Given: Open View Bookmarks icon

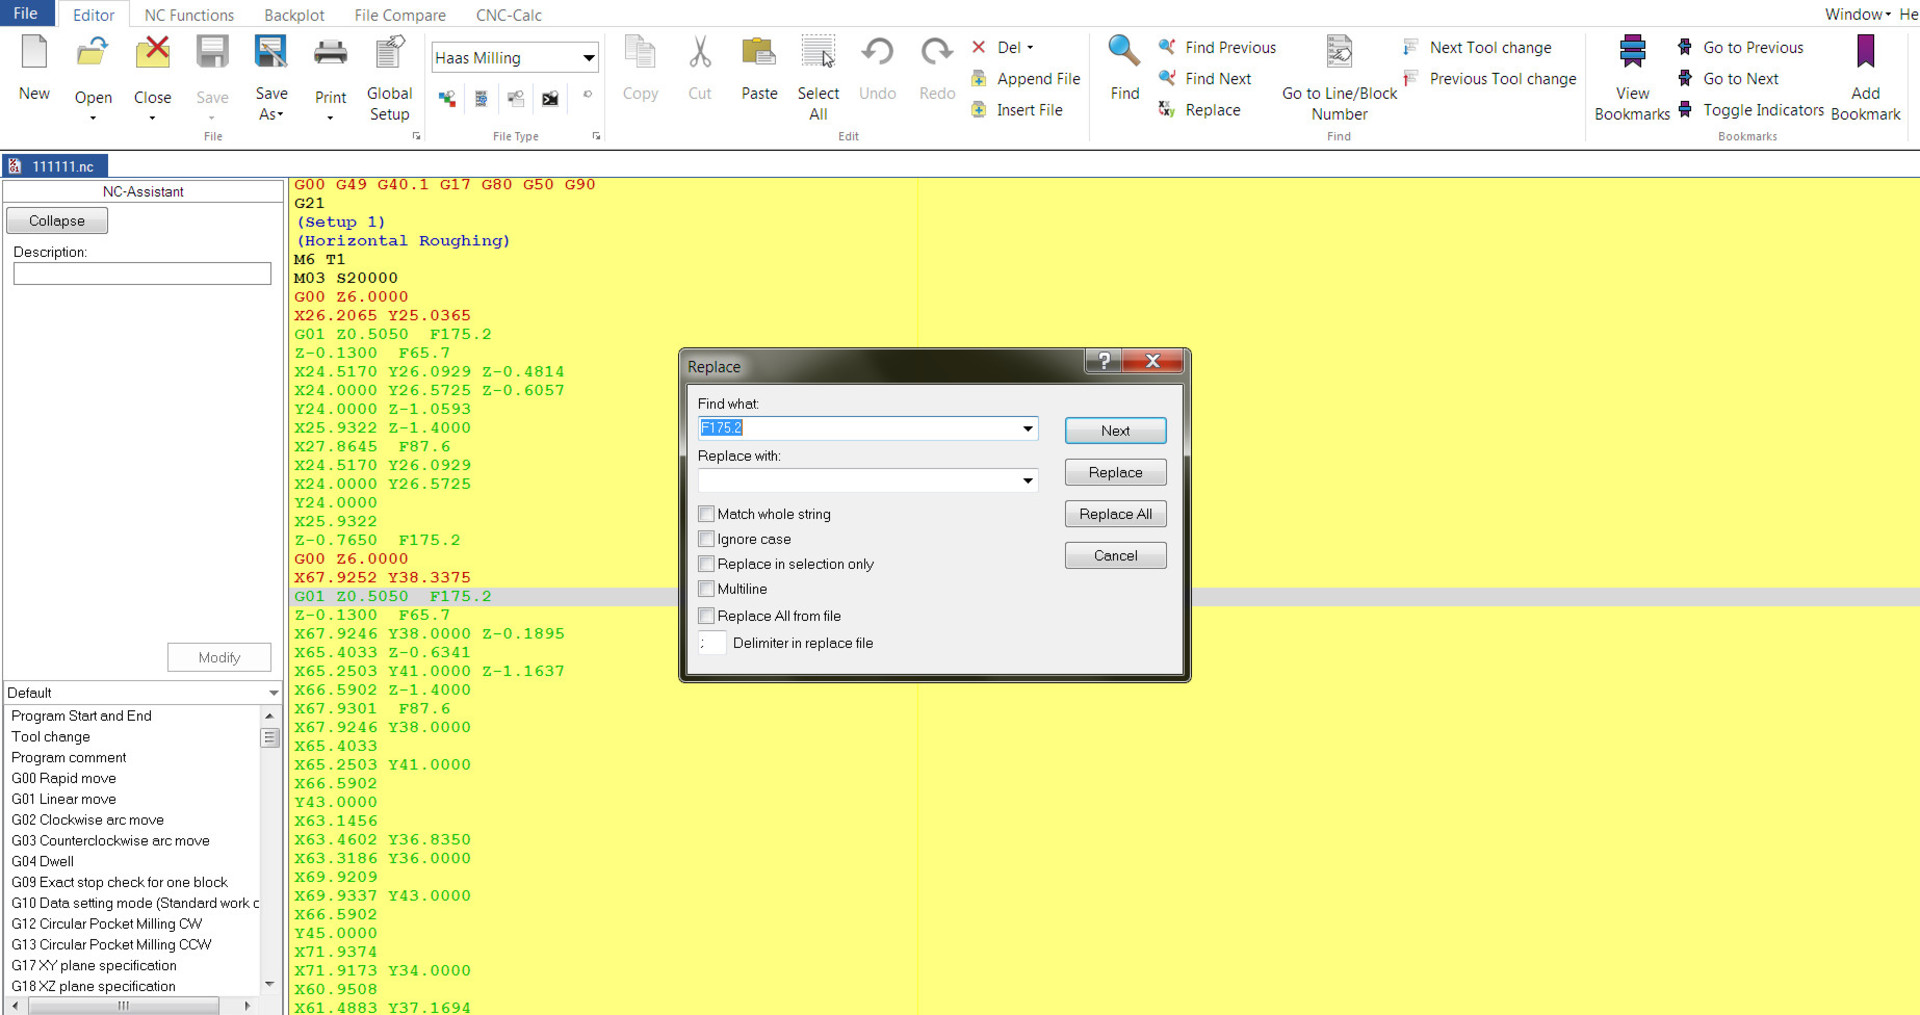Looking at the screenshot, I should [x=1632, y=52].
